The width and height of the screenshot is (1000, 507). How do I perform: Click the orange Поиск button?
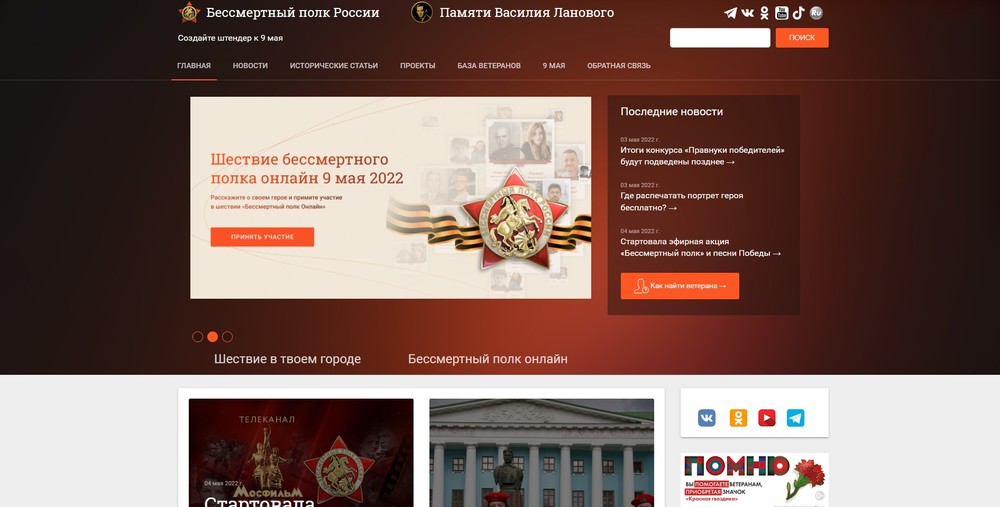coord(802,38)
